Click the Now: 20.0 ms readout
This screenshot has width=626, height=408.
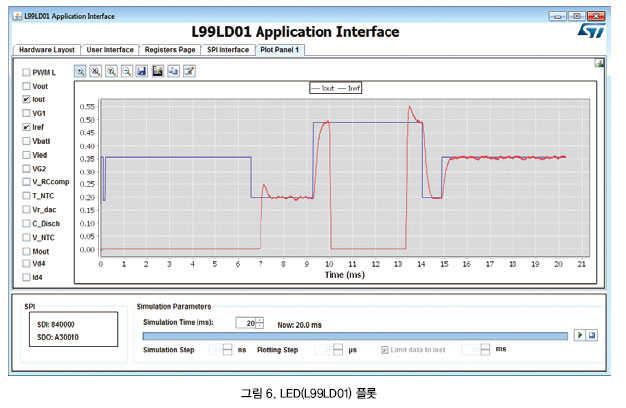coord(299,325)
